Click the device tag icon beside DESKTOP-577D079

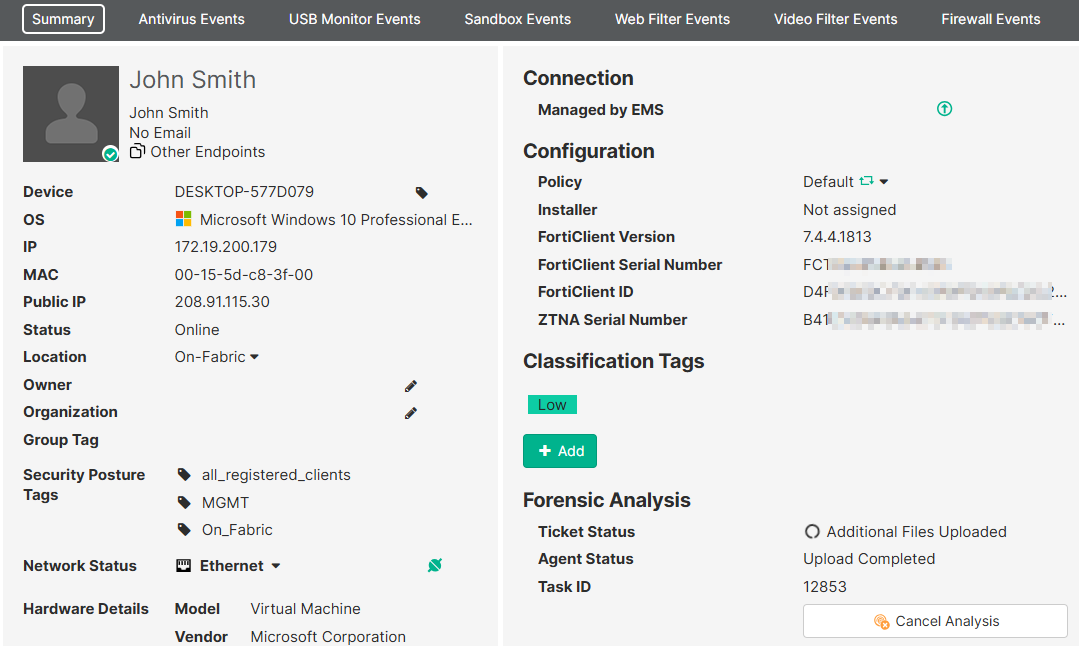click(x=422, y=192)
